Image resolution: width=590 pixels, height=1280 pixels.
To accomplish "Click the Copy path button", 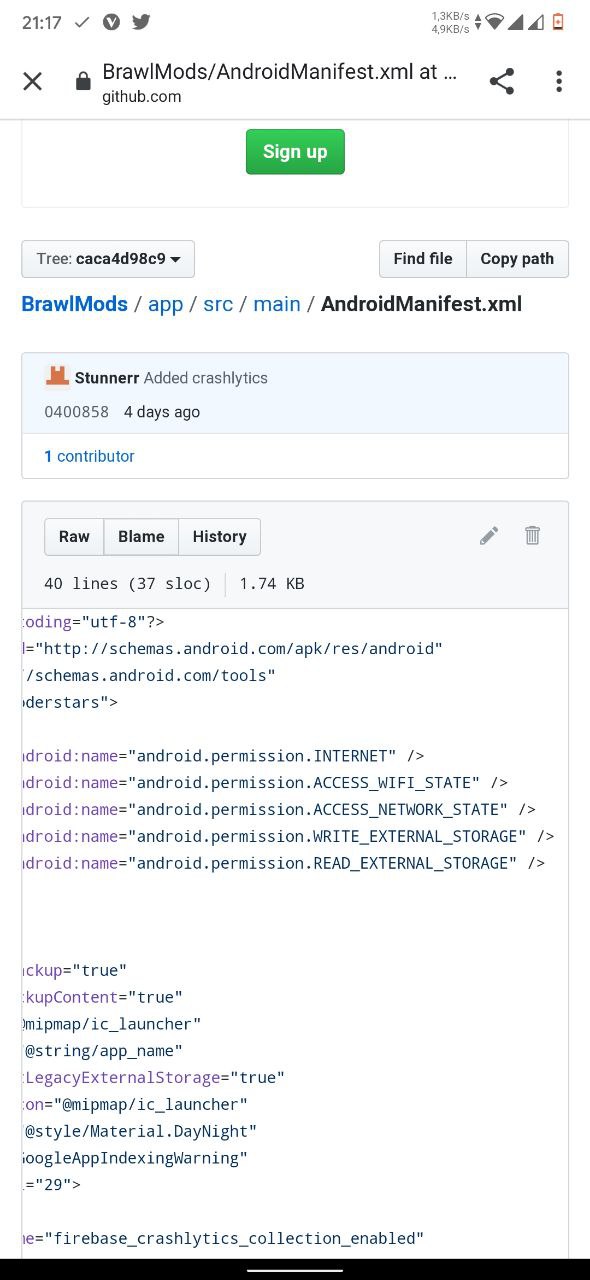I will click(x=517, y=259).
